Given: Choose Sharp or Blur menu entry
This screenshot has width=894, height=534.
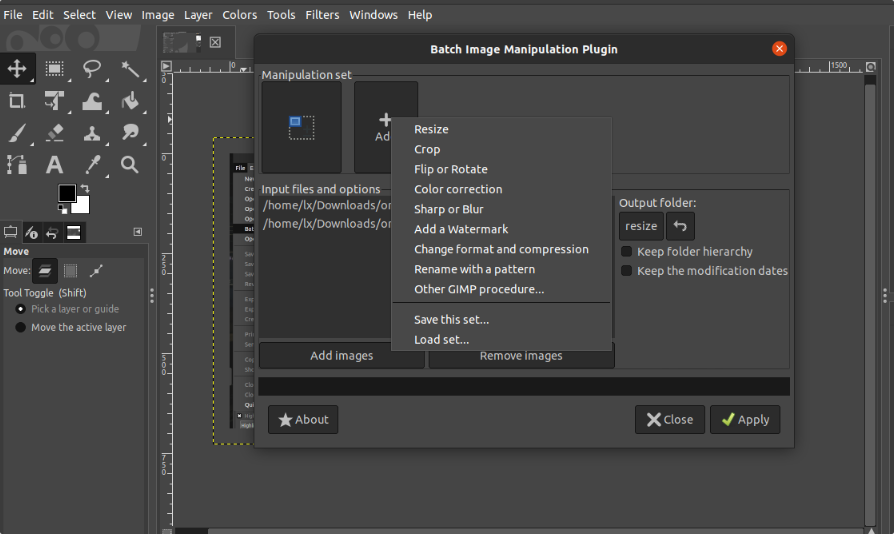Looking at the screenshot, I should pyautogui.click(x=502, y=209).
